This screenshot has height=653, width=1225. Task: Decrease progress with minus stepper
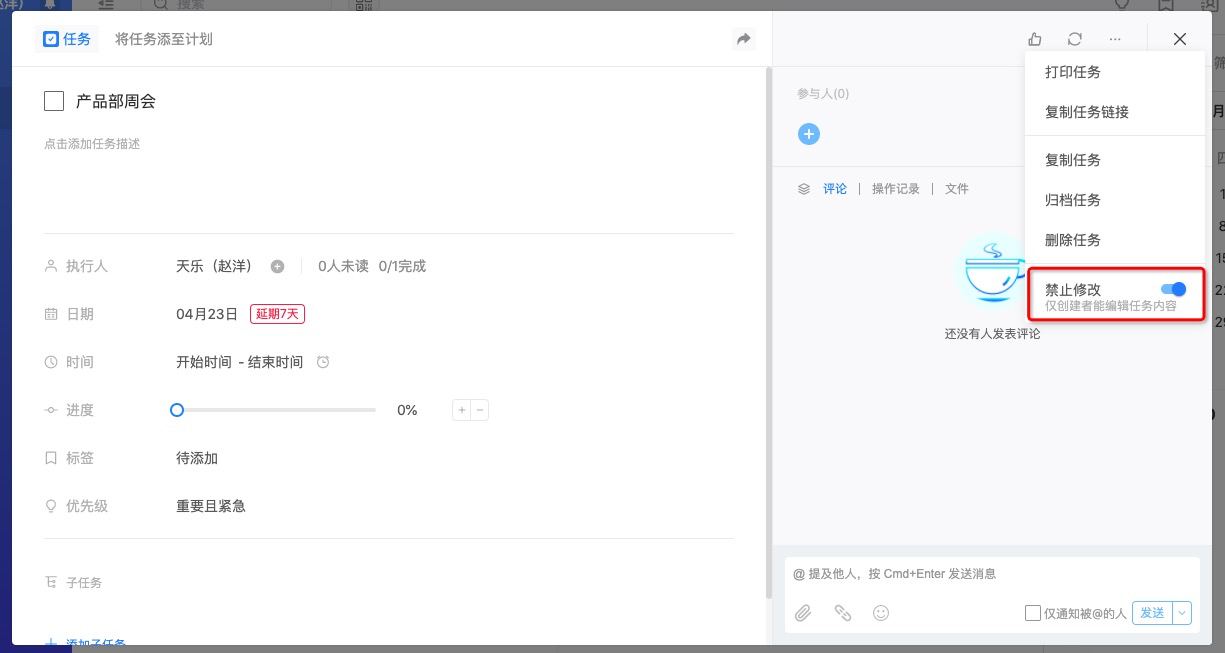[x=480, y=410]
